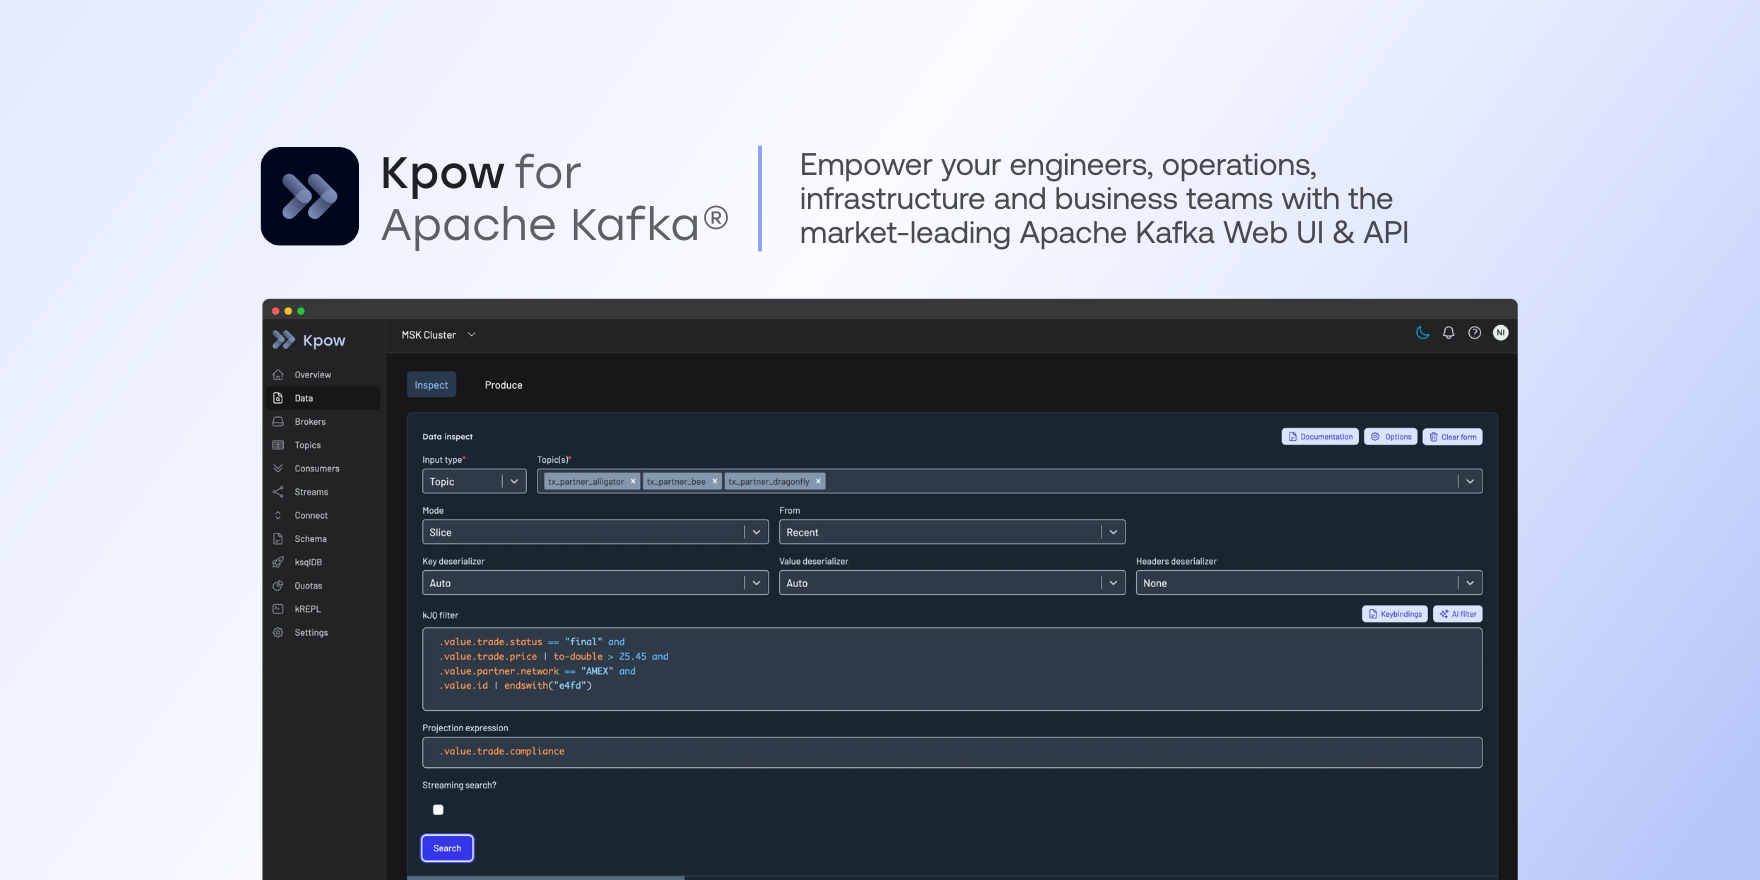The height and width of the screenshot is (880, 1760).
Task: Open Streams page in sidebar
Action: click(311, 492)
